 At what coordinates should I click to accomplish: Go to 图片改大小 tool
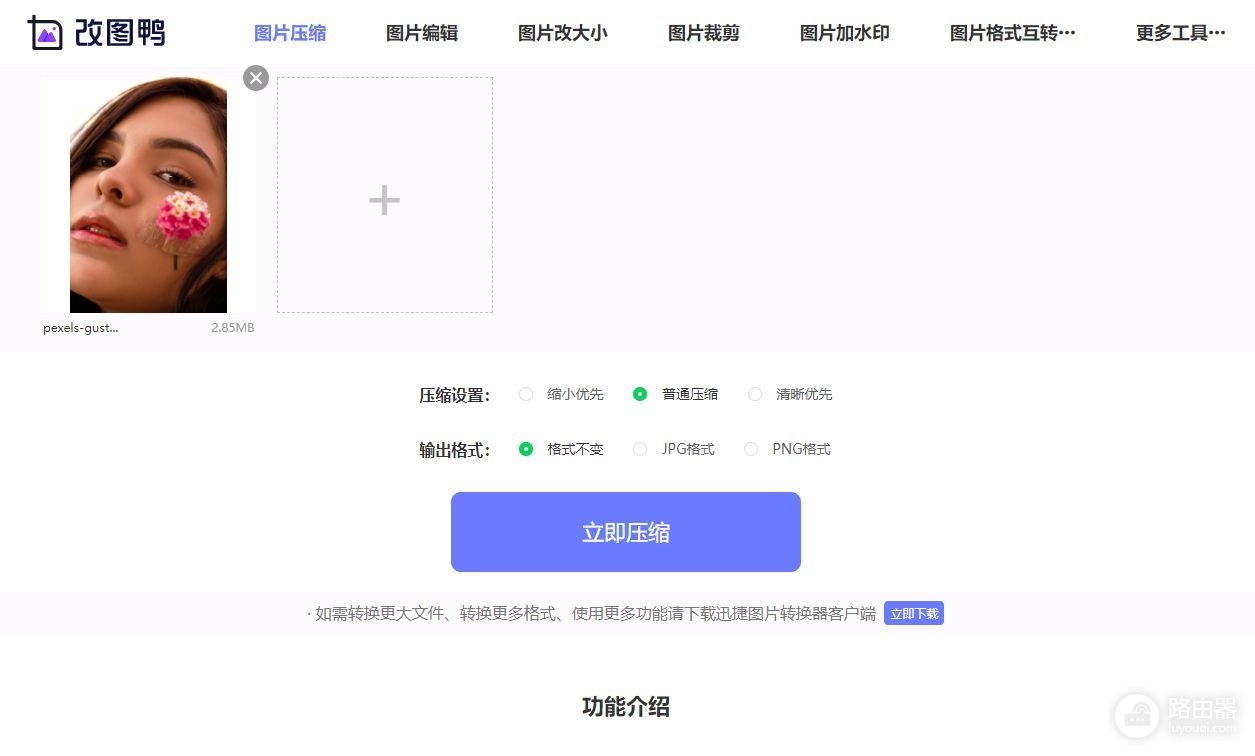tap(562, 33)
